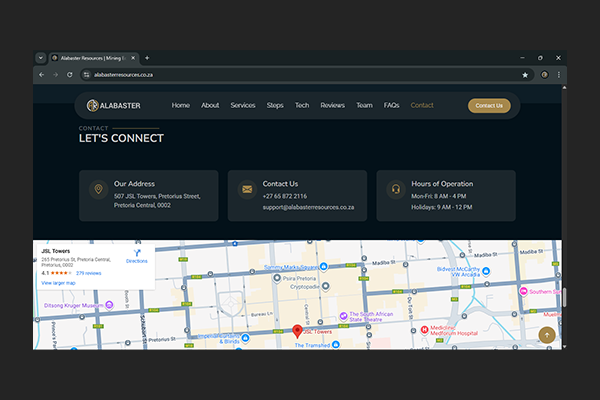Image resolution: width=600 pixels, height=400 pixels.
Task: Open the Steps nav item
Action: tap(275, 105)
